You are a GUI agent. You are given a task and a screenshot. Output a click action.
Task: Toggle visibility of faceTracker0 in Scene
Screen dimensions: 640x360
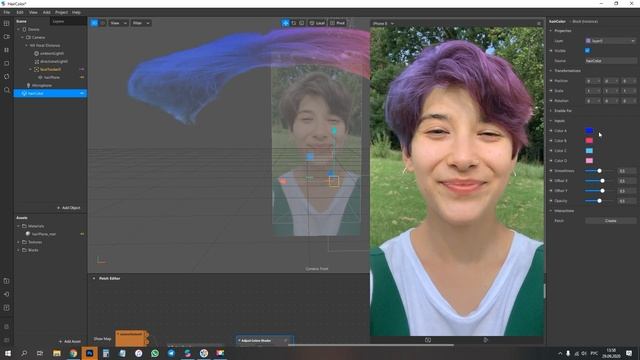tap(82, 69)
